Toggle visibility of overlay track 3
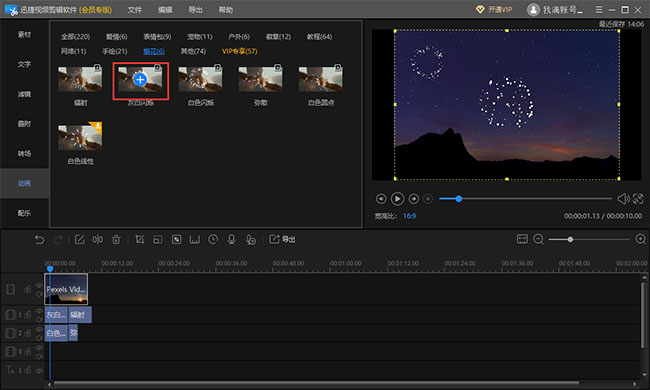 [39, 347]
